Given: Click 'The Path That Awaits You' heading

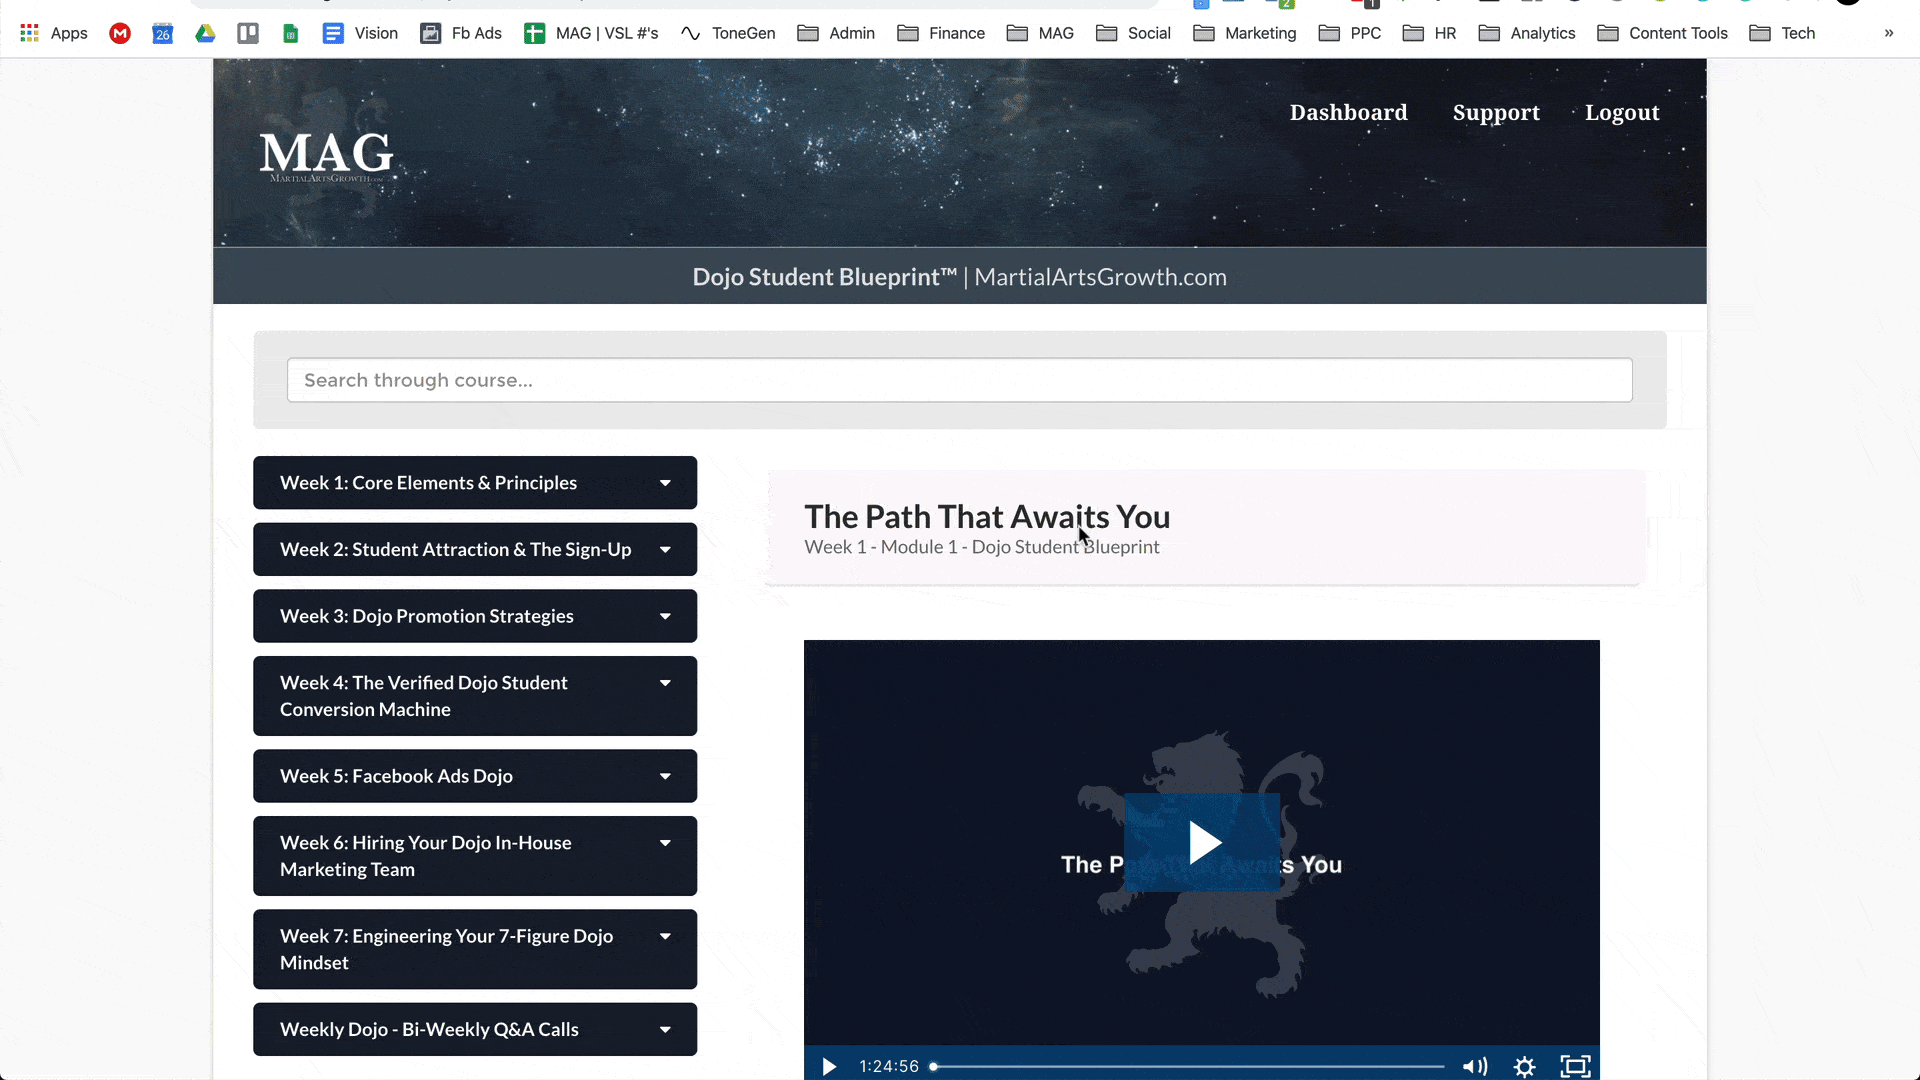Looking at the screenshot, I should (x=987, y=517).
